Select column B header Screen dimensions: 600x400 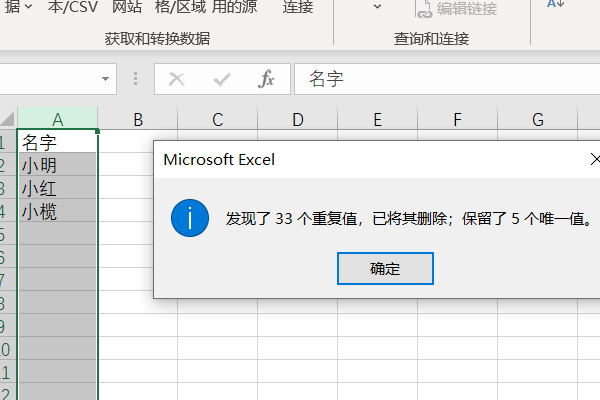(x=138, y=119)
